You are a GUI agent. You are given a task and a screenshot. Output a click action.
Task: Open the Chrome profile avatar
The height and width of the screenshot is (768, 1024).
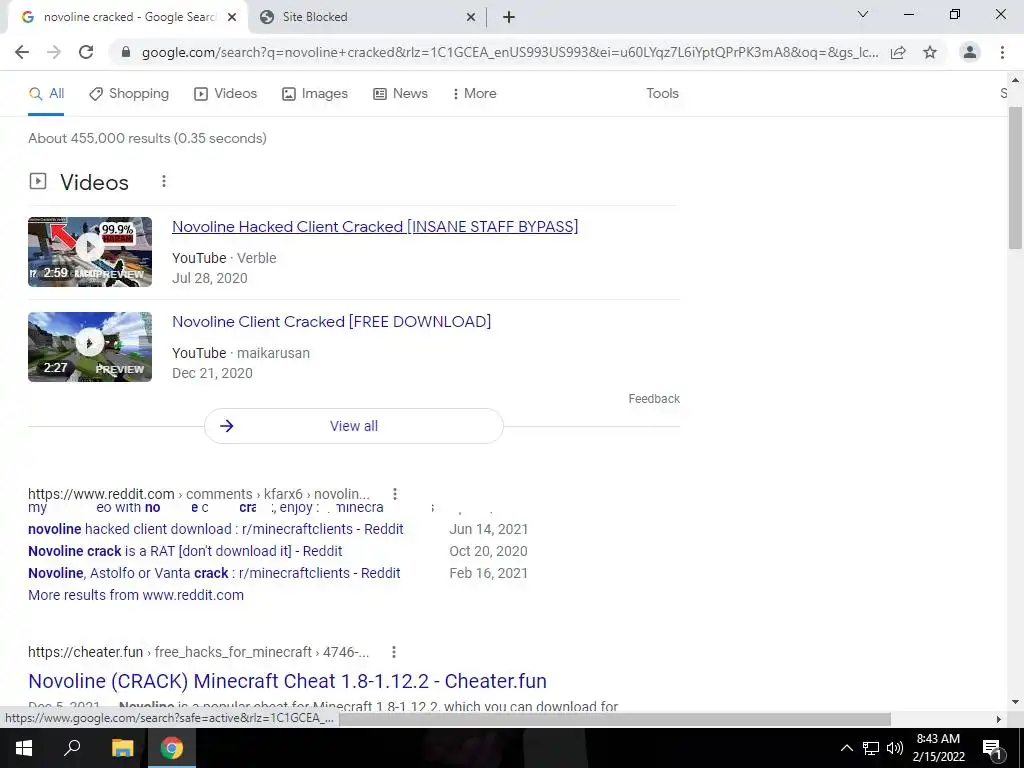[x=970, y=52]
